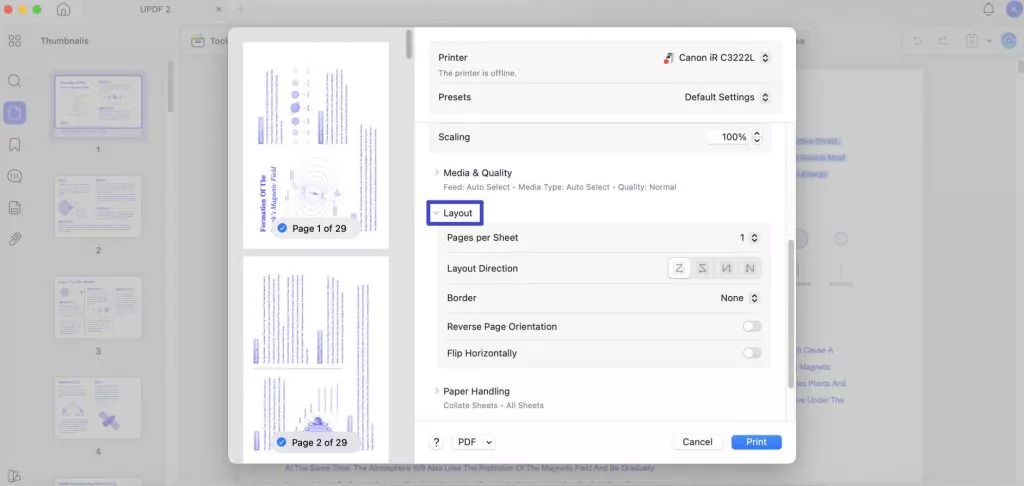
Task: Collapse the Layout section
Action: (436, 213)
